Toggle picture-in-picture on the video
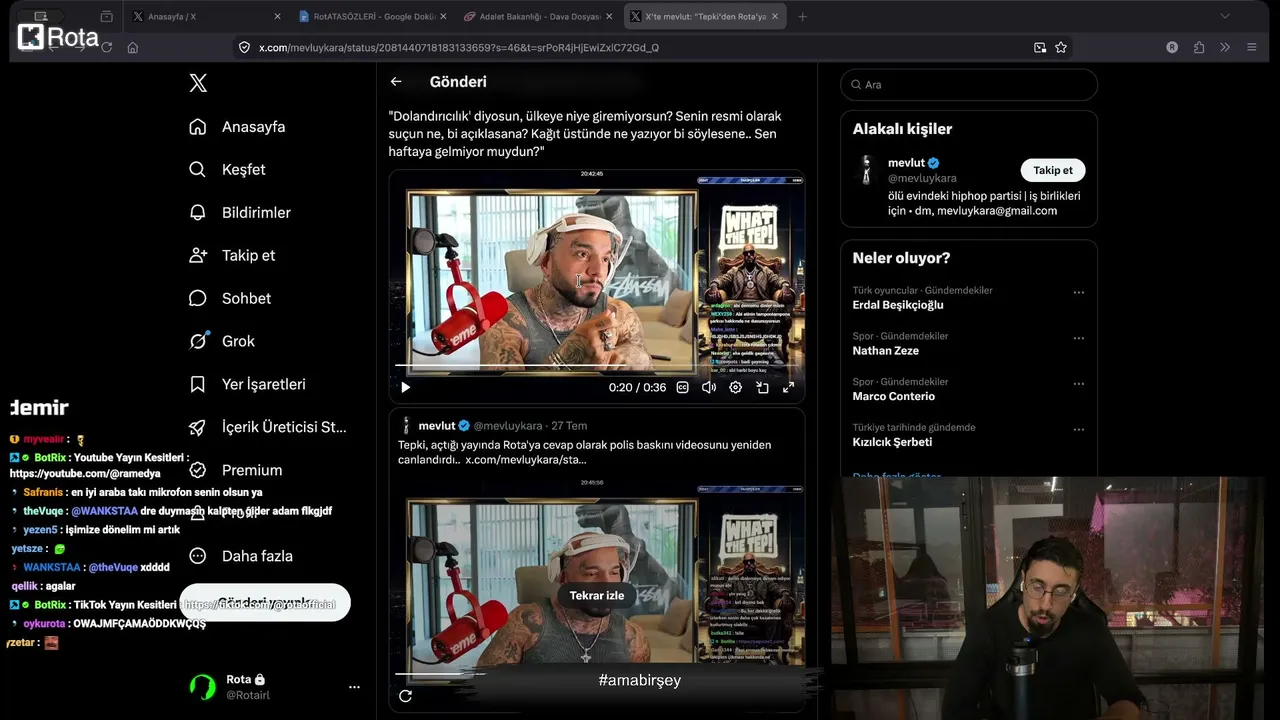This screenshot has height=720, width=1280. pyautogui.click(x=762, y=387)
